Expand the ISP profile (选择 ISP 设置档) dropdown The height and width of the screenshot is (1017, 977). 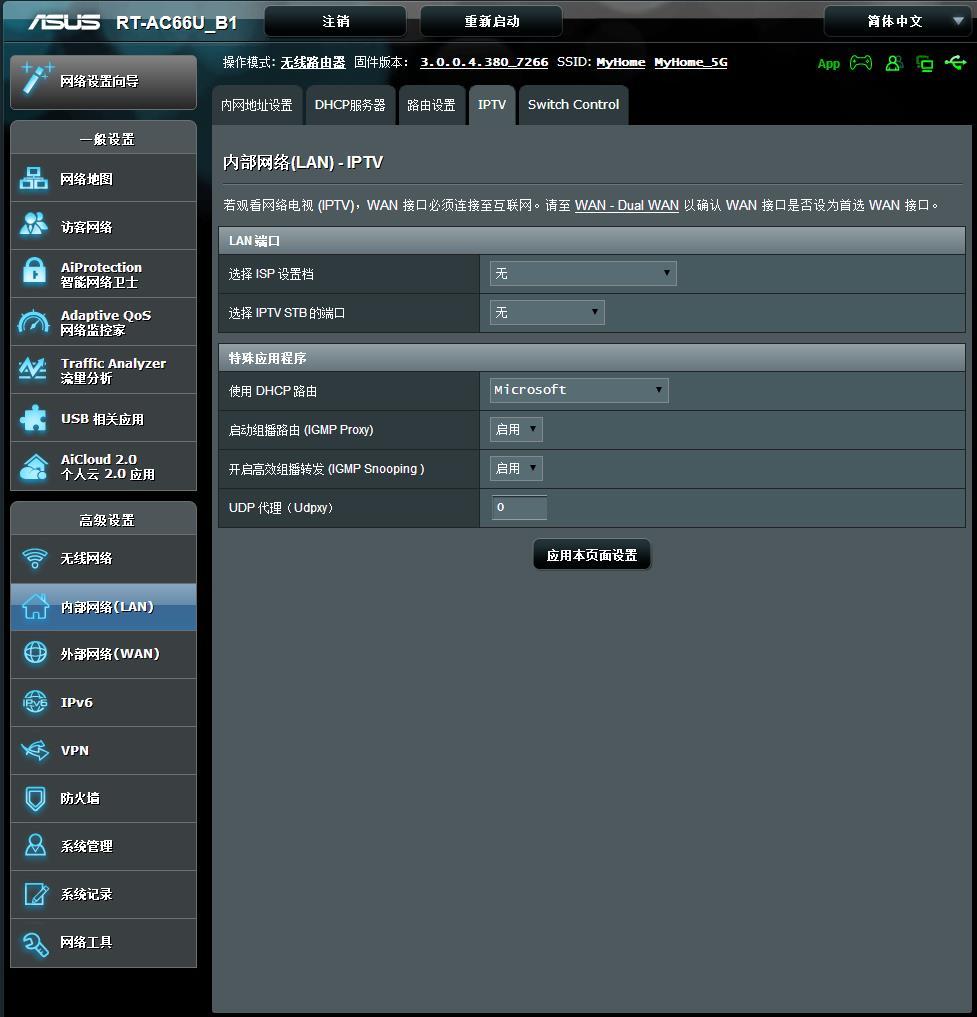pyautogui.click(x=583, y=273)
